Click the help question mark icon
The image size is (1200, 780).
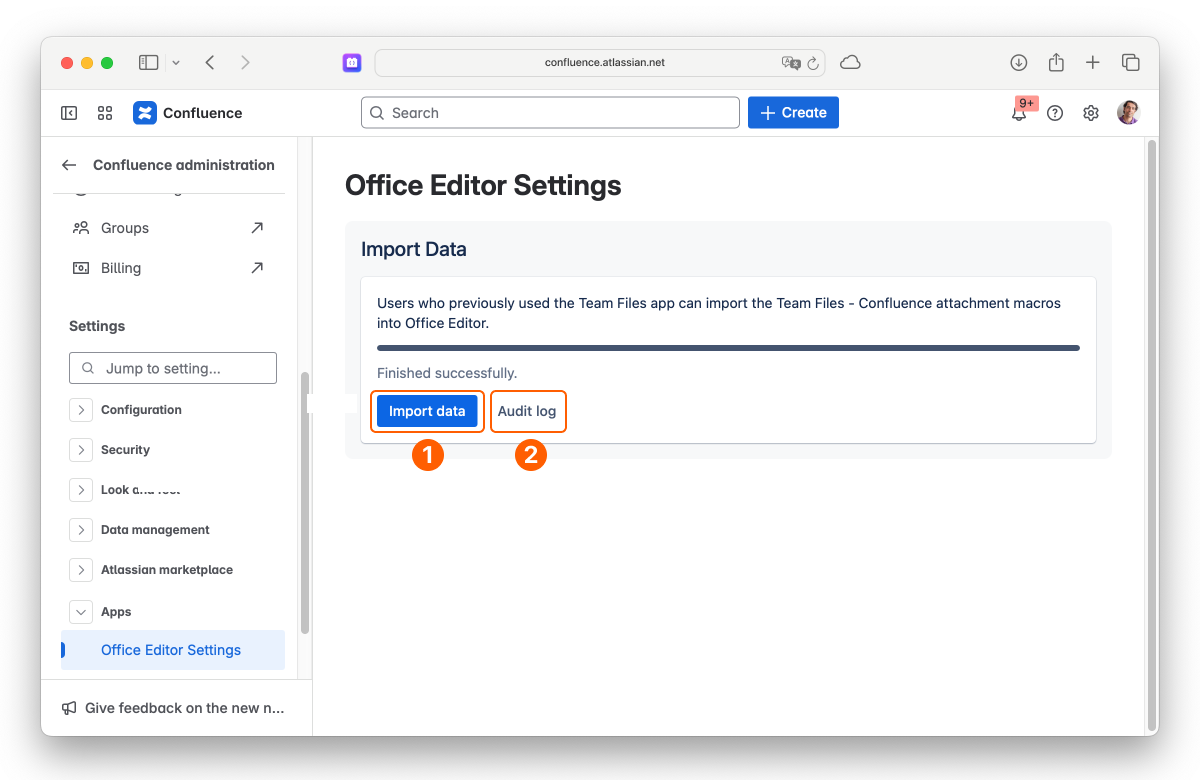(x=1055, y=113)
